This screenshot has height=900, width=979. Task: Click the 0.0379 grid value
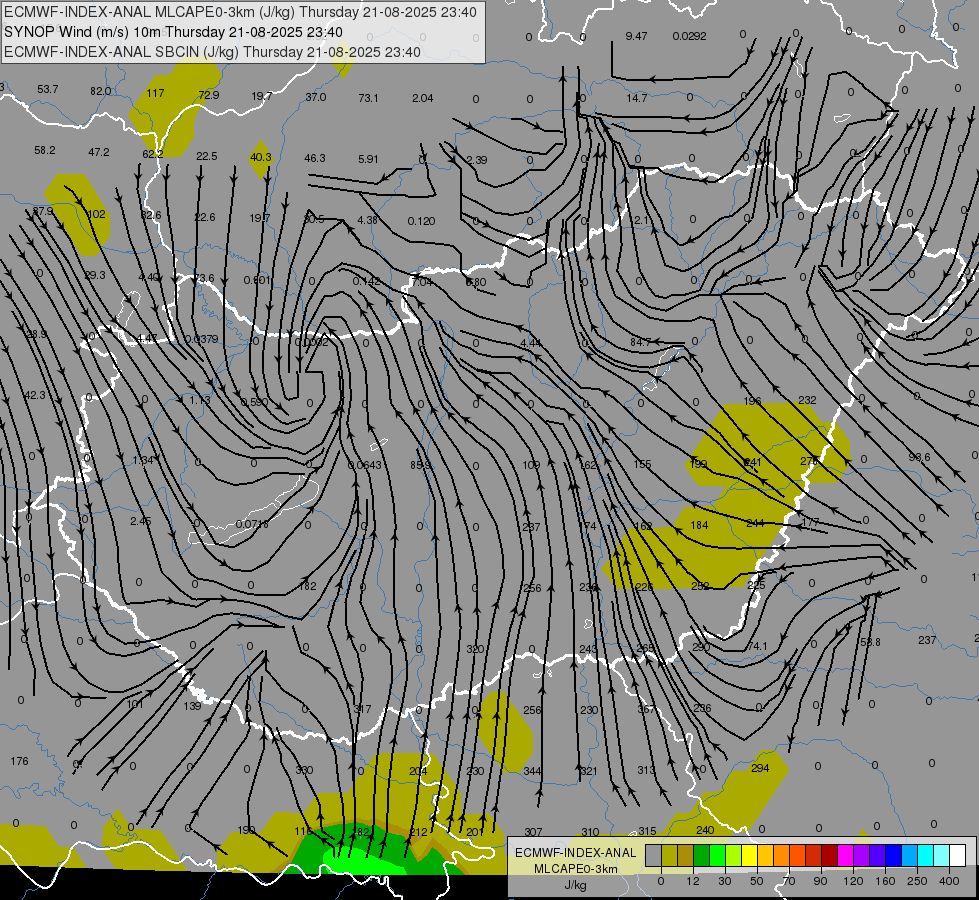click(x=202, y=339)
